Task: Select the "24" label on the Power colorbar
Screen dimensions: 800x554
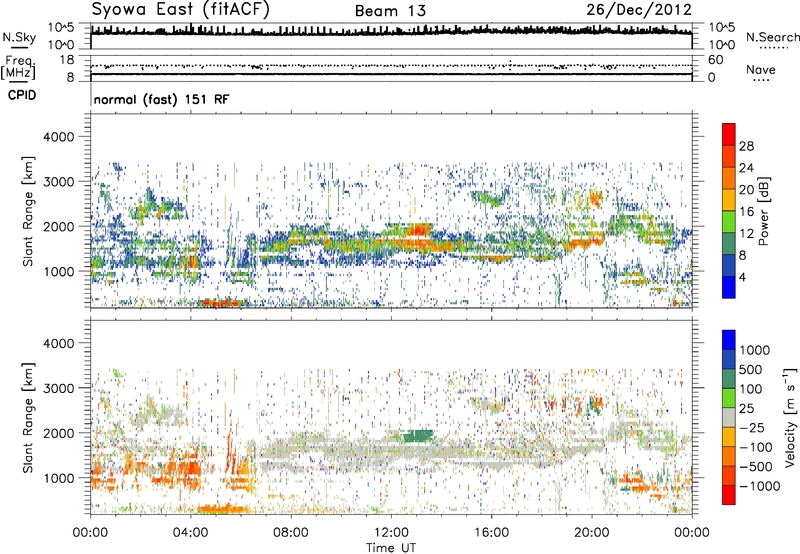Action: pyautogui.click(x=746, y=168)
